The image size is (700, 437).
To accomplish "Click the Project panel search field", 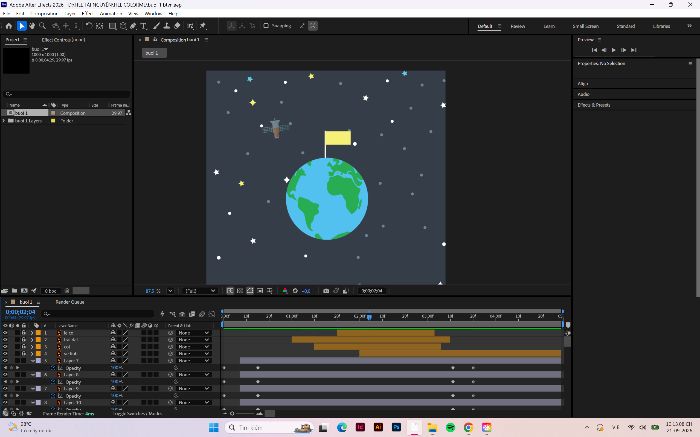I will point(67,94).
